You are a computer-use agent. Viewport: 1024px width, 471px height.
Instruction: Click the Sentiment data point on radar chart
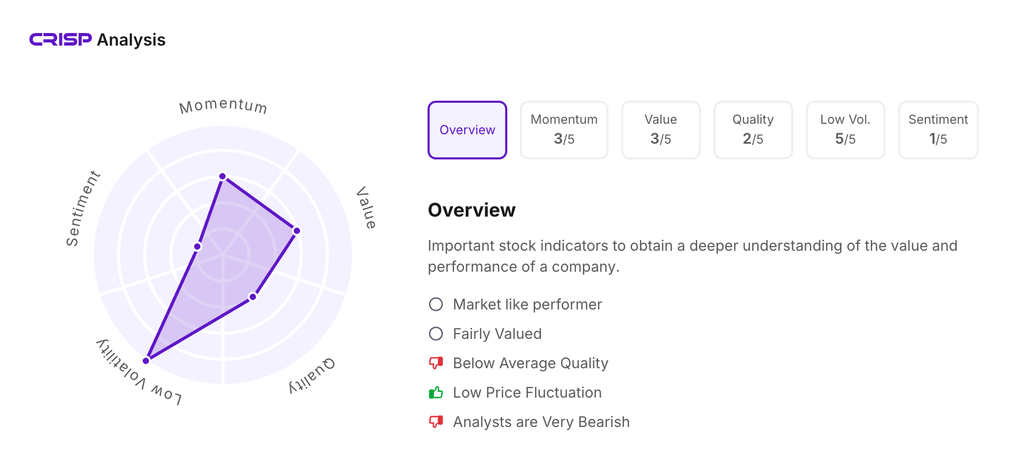point(198,246)
